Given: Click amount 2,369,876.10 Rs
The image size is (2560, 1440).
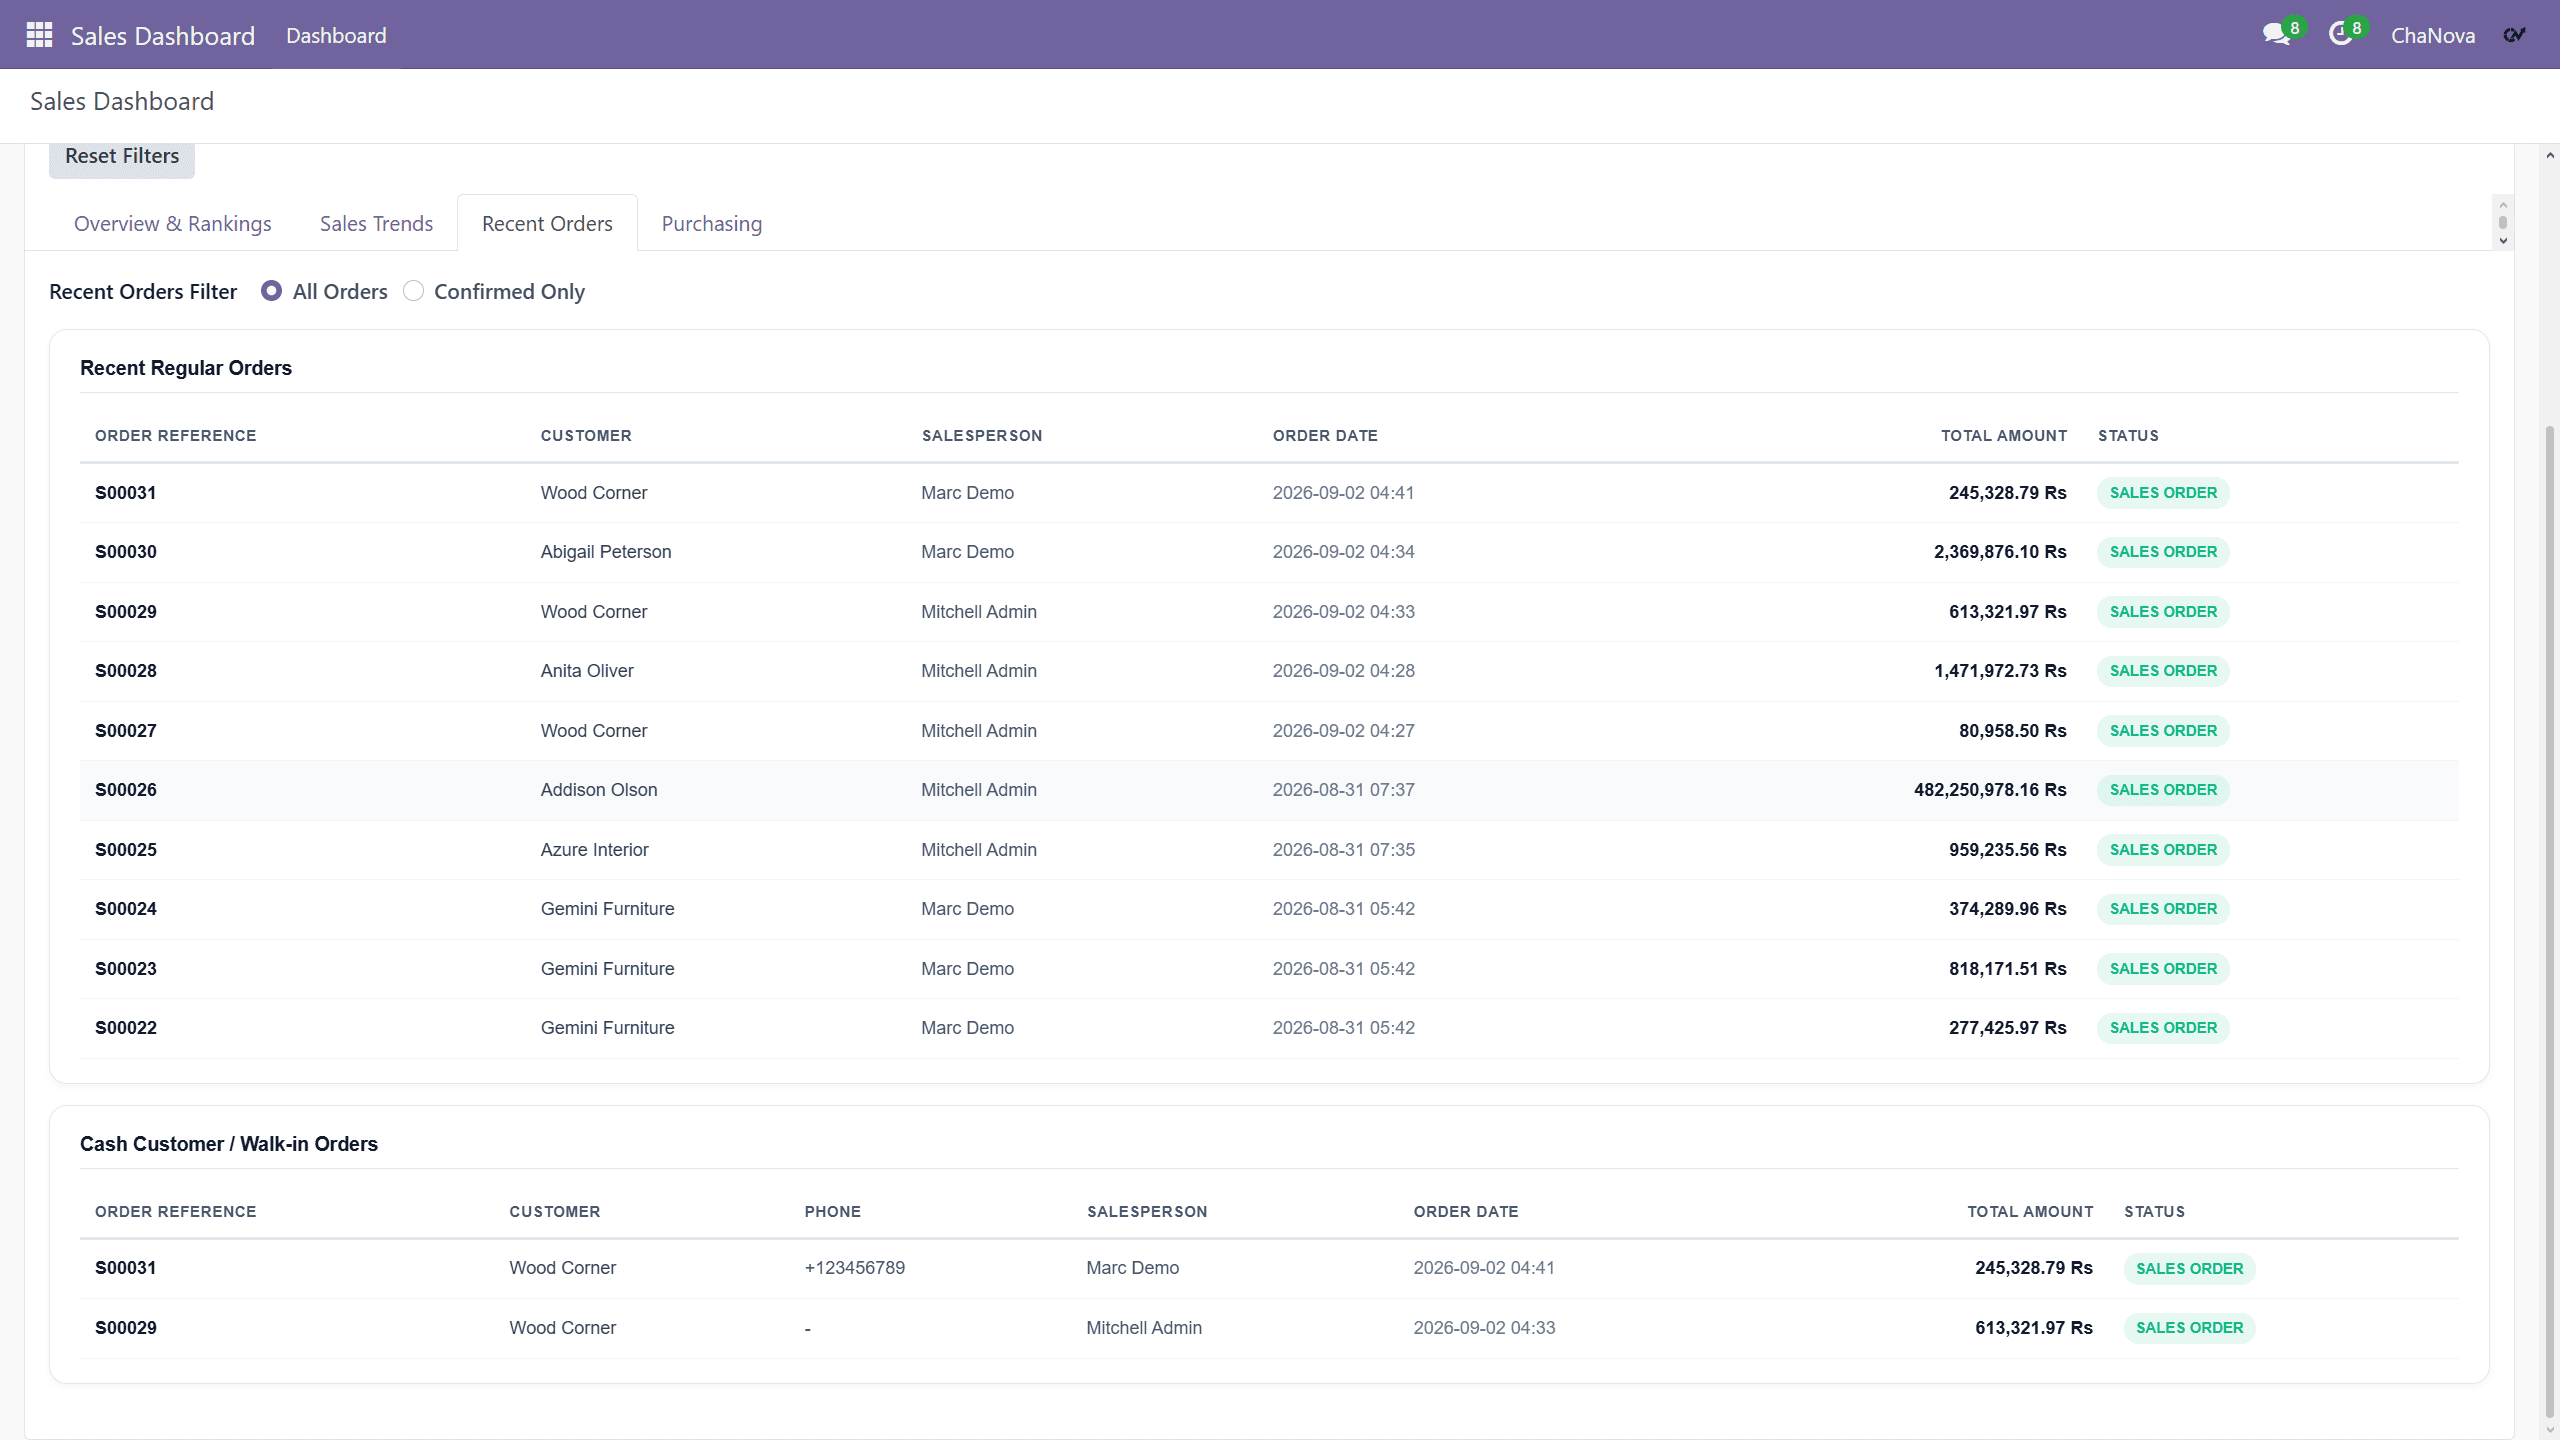Looking at the screenshot, I should pyautogui.click(x=2000, y=552).
